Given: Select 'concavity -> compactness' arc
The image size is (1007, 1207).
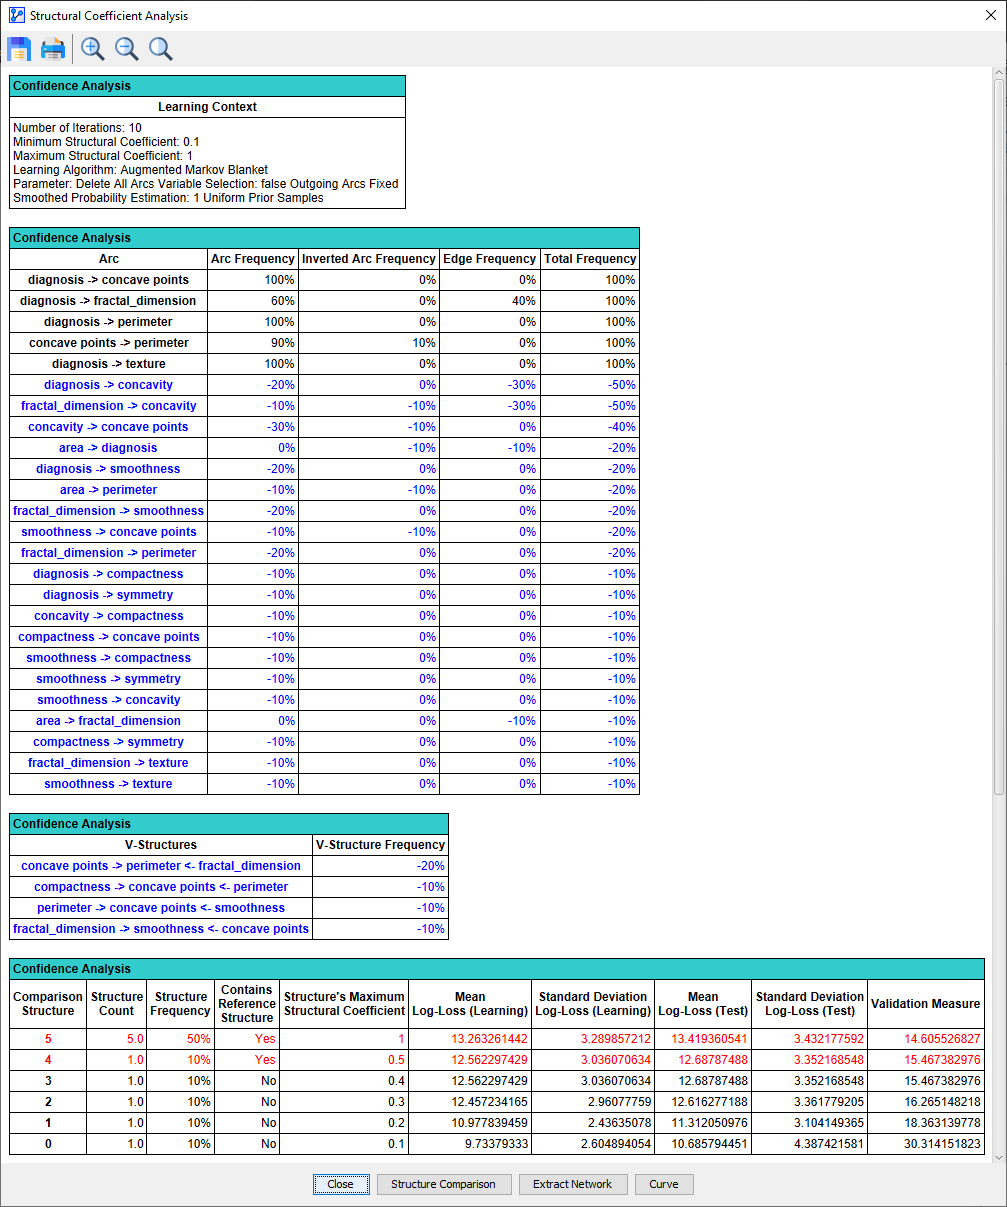Looking at the screenshot, I should [109, 616].
